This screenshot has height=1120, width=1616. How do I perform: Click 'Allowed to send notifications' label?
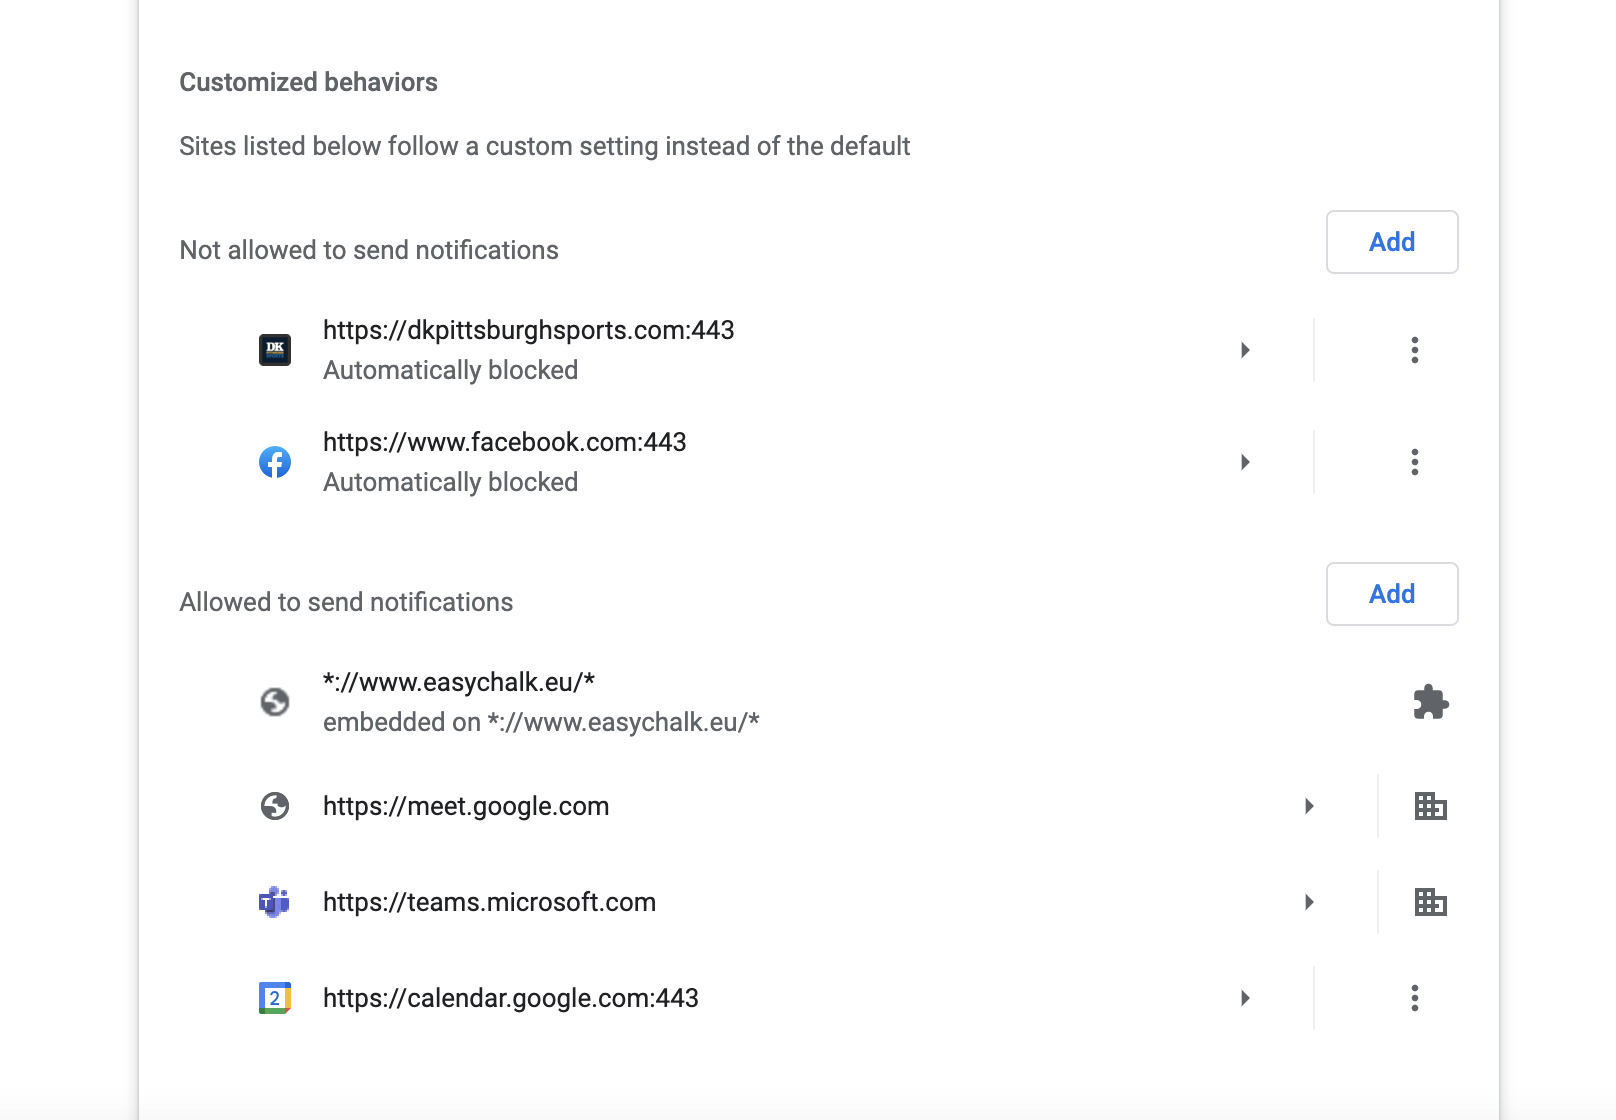coord(346,602)
